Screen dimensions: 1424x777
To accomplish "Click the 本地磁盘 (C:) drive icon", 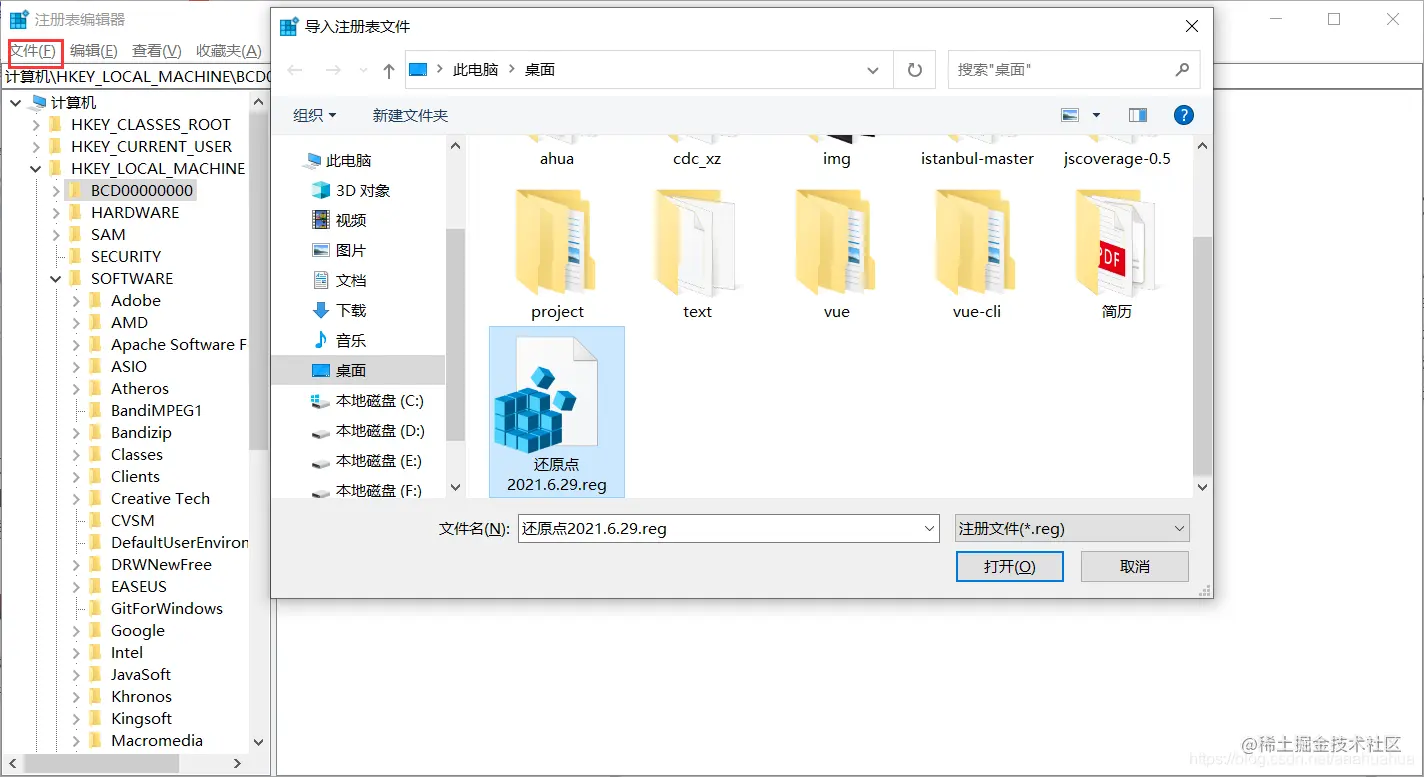I will [x=320, y=400].
